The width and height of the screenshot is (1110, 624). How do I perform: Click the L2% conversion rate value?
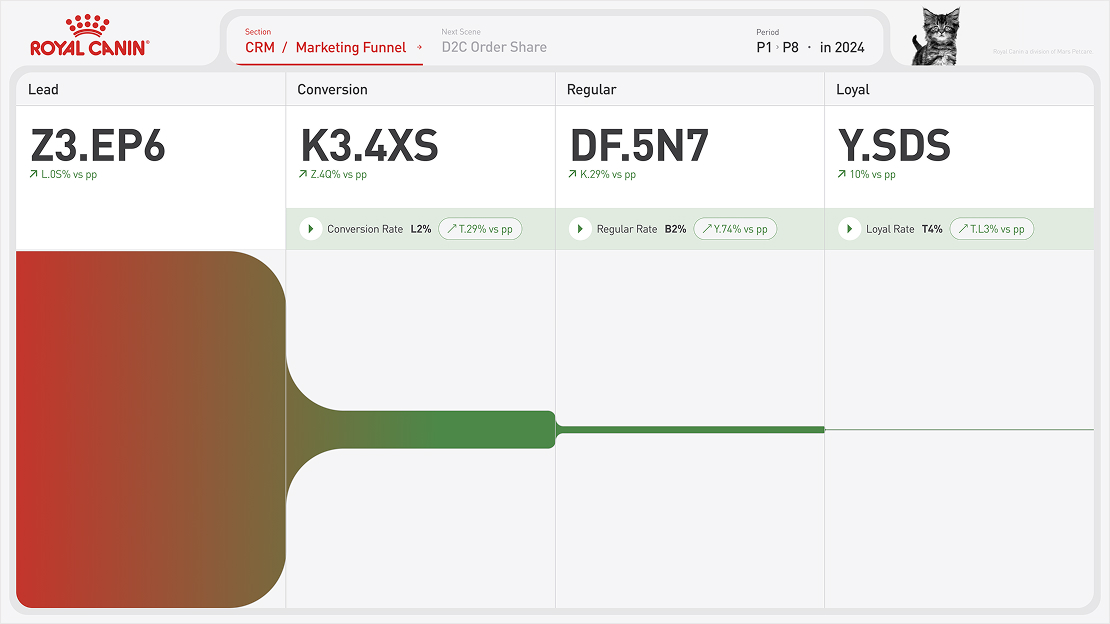[420, 229]
